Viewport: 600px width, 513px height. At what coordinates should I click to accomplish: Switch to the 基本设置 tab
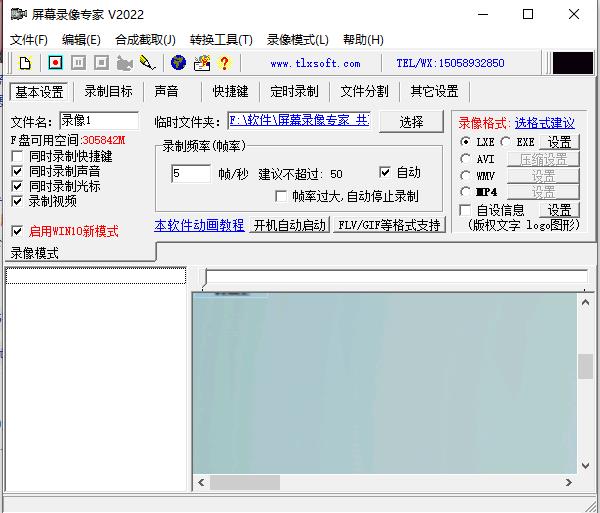click(x=39, y=92)
